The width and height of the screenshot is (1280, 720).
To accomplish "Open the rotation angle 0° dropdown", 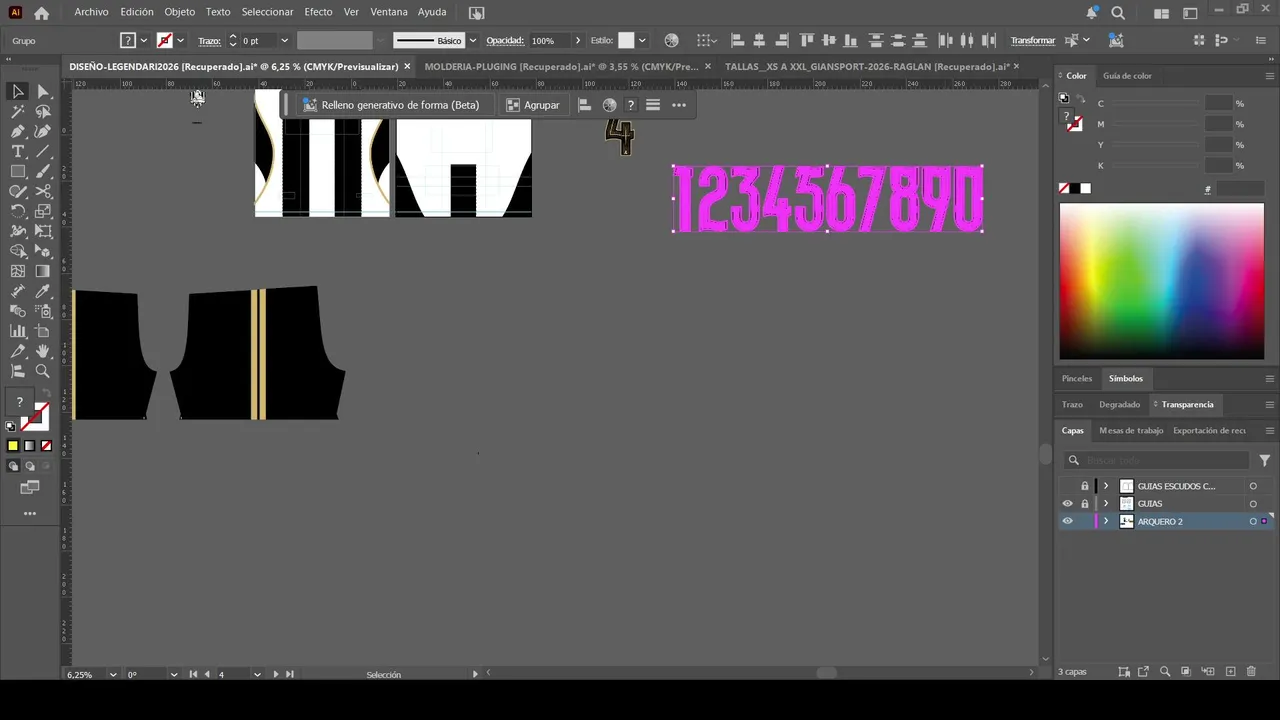I will (x=174, y=675).
